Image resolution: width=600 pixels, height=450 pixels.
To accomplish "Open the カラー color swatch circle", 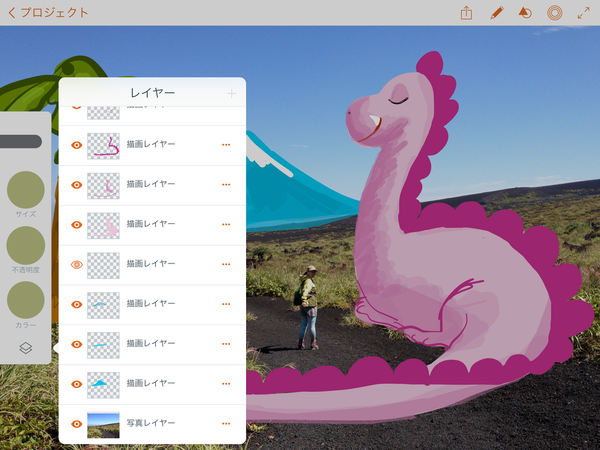I will tap(26, 300).
